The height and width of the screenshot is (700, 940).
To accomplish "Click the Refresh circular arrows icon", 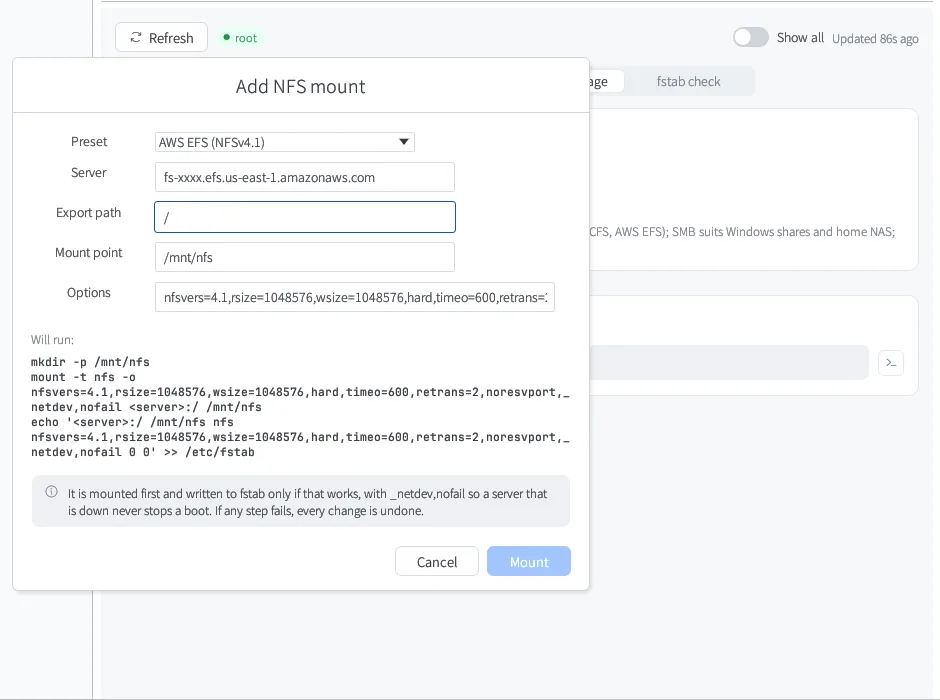I will click(136, 38).
